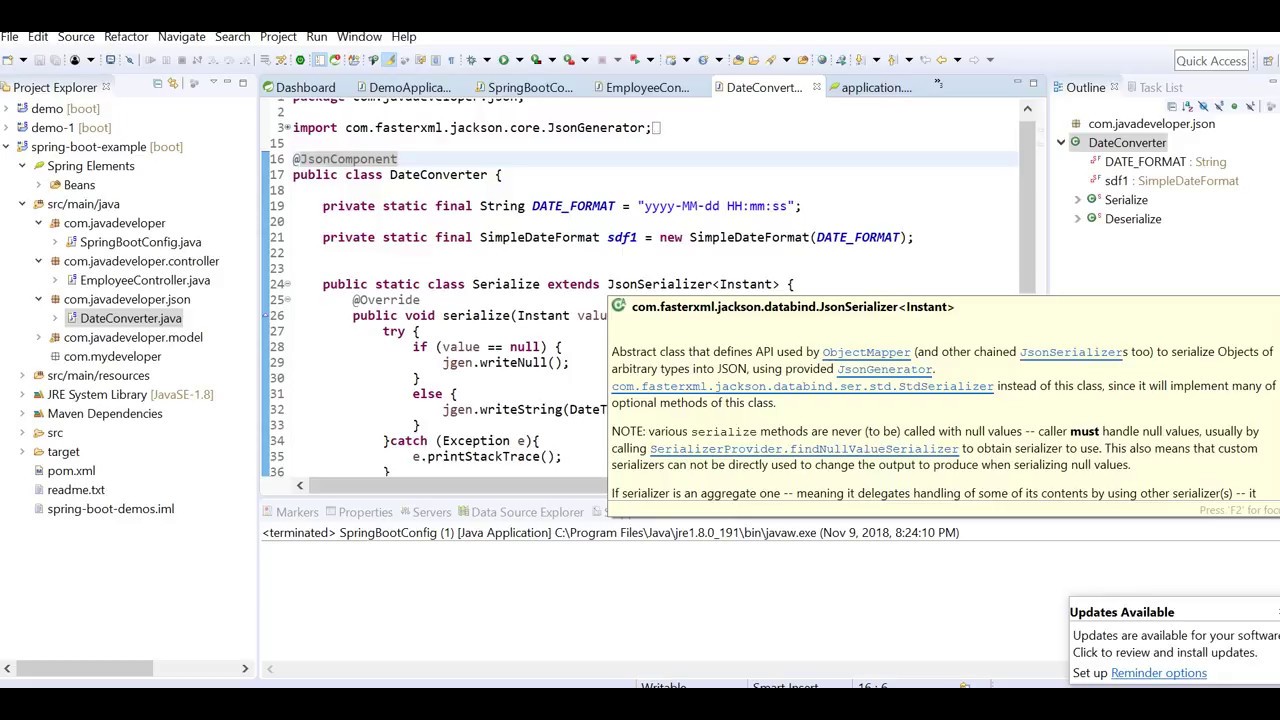Image resolution: width=1280 pixels, height=720 pixels.
Task: Close the DateConverter editor tab
Action: pos(816,87)
